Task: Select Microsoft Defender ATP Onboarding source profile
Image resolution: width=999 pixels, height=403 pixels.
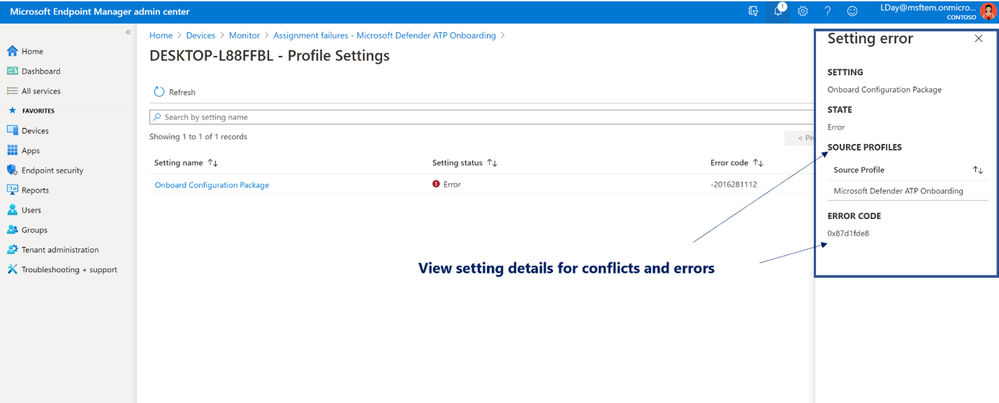Action: pyautogui.click(x=898, y=190)
